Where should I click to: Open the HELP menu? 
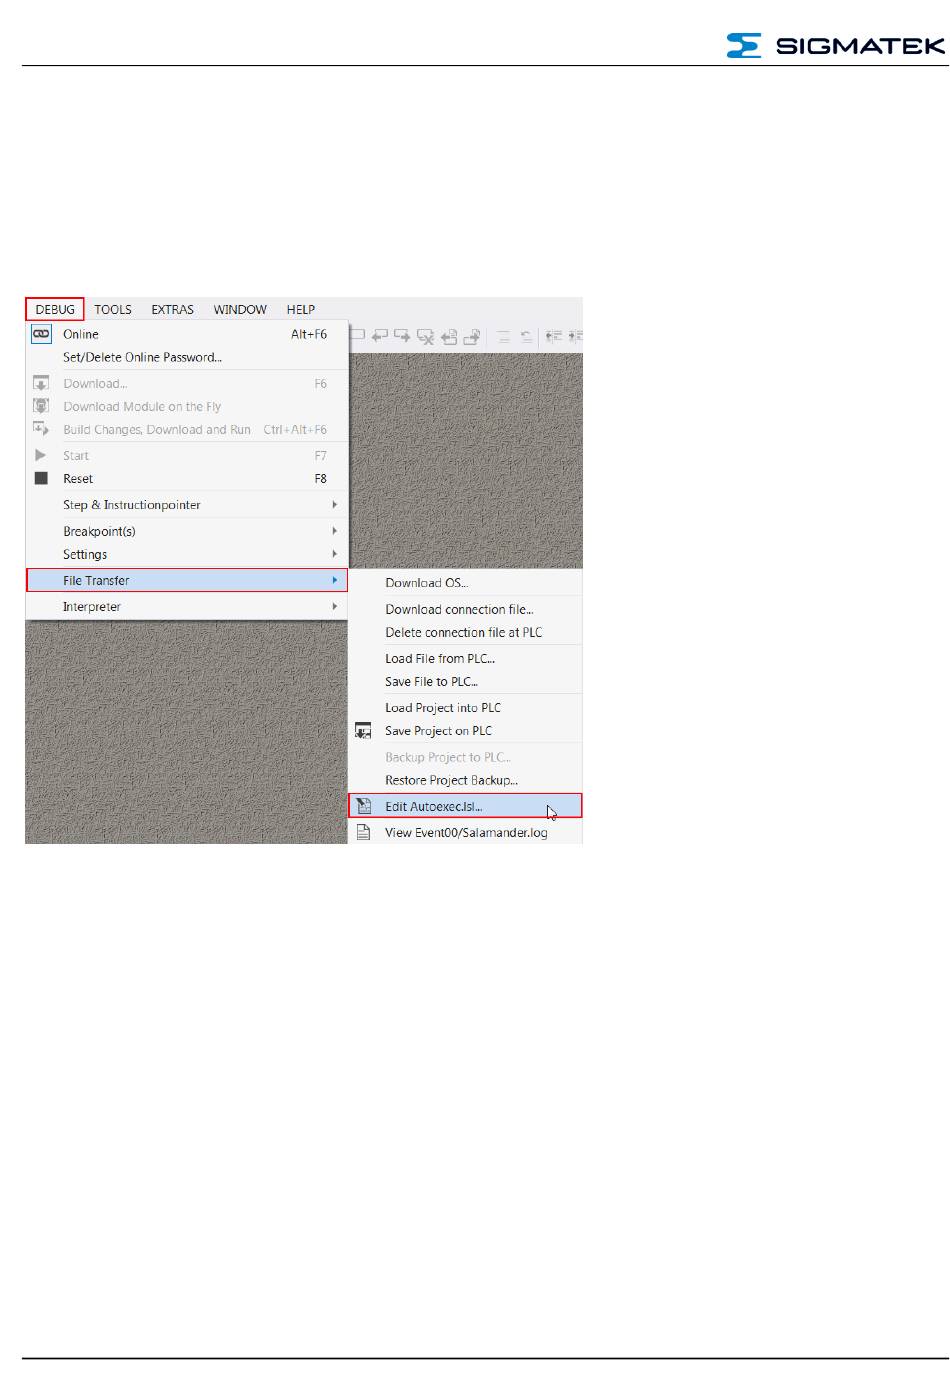[x=301, y=309]
